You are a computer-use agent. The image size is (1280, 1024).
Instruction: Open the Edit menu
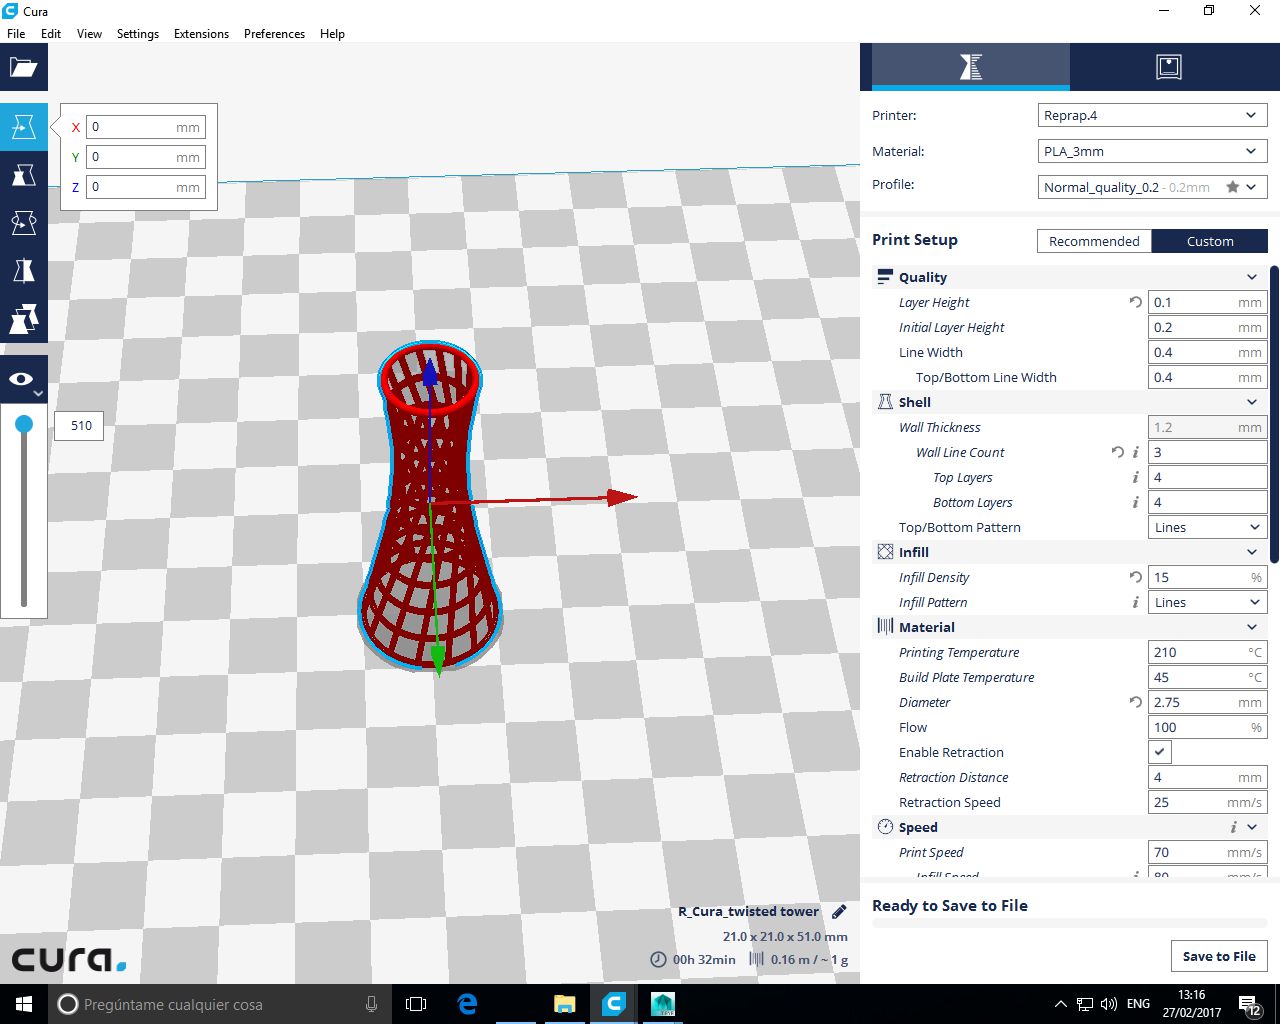coord(51,33)
